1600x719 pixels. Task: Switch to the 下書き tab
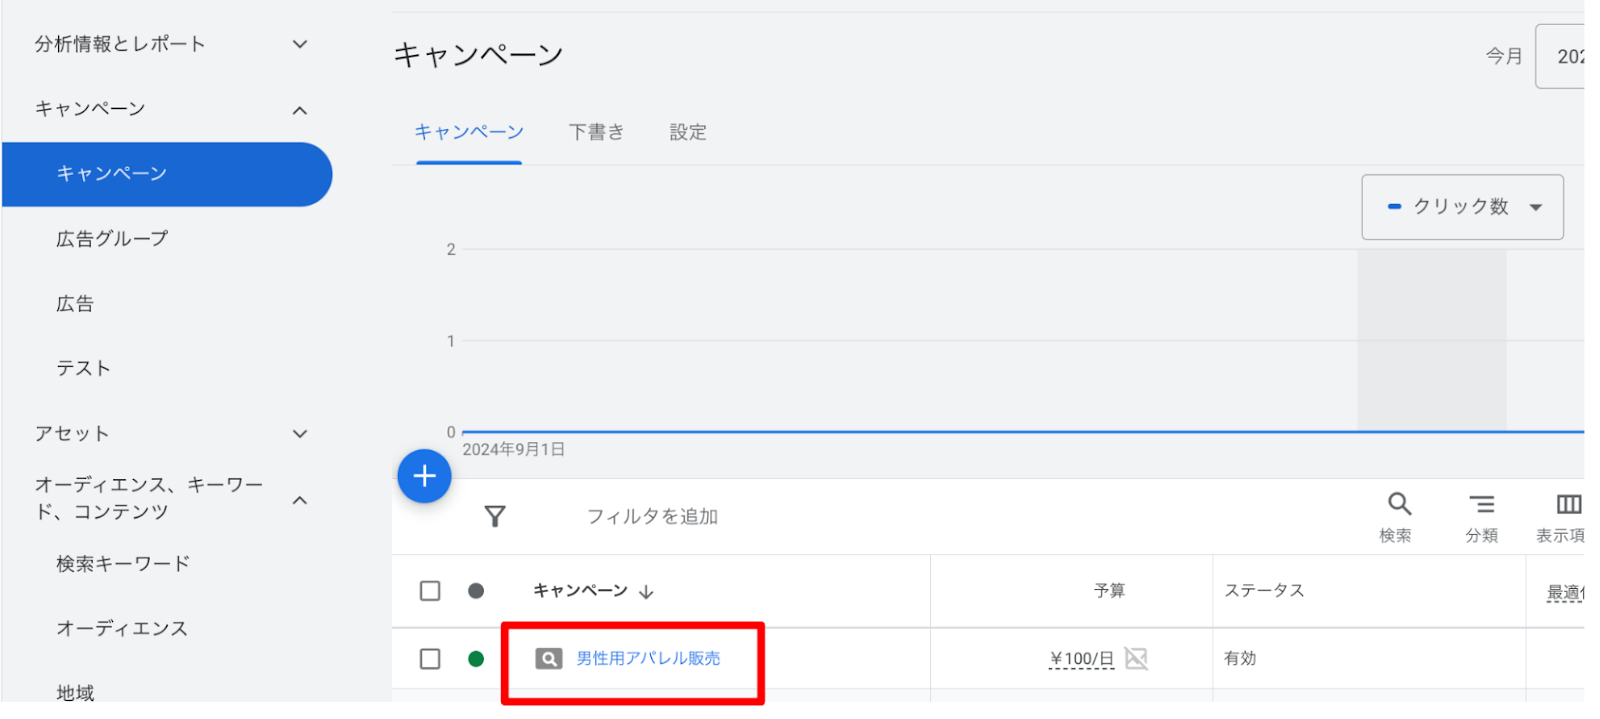(597, 132)
